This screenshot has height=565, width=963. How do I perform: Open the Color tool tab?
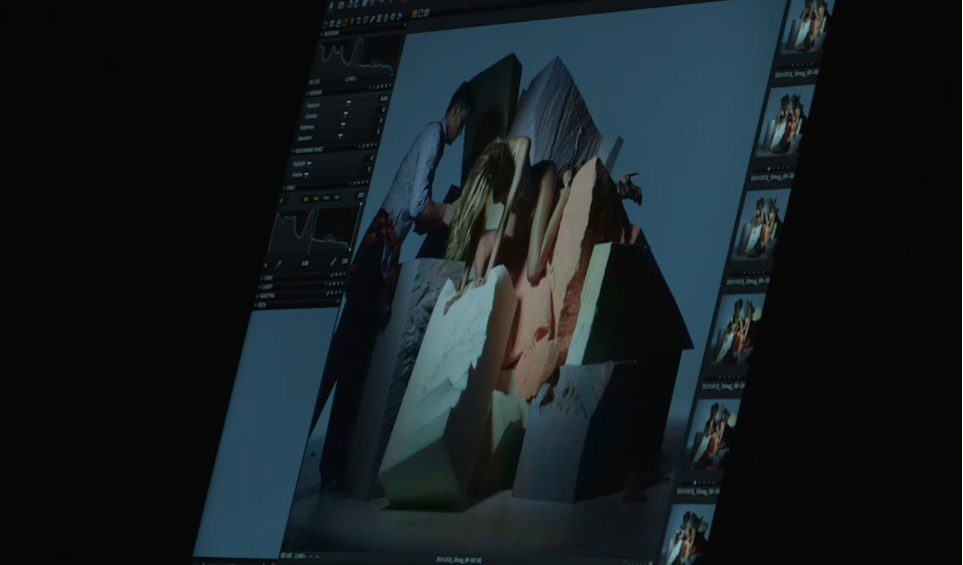pyautogui.click(x=338, y=23)
